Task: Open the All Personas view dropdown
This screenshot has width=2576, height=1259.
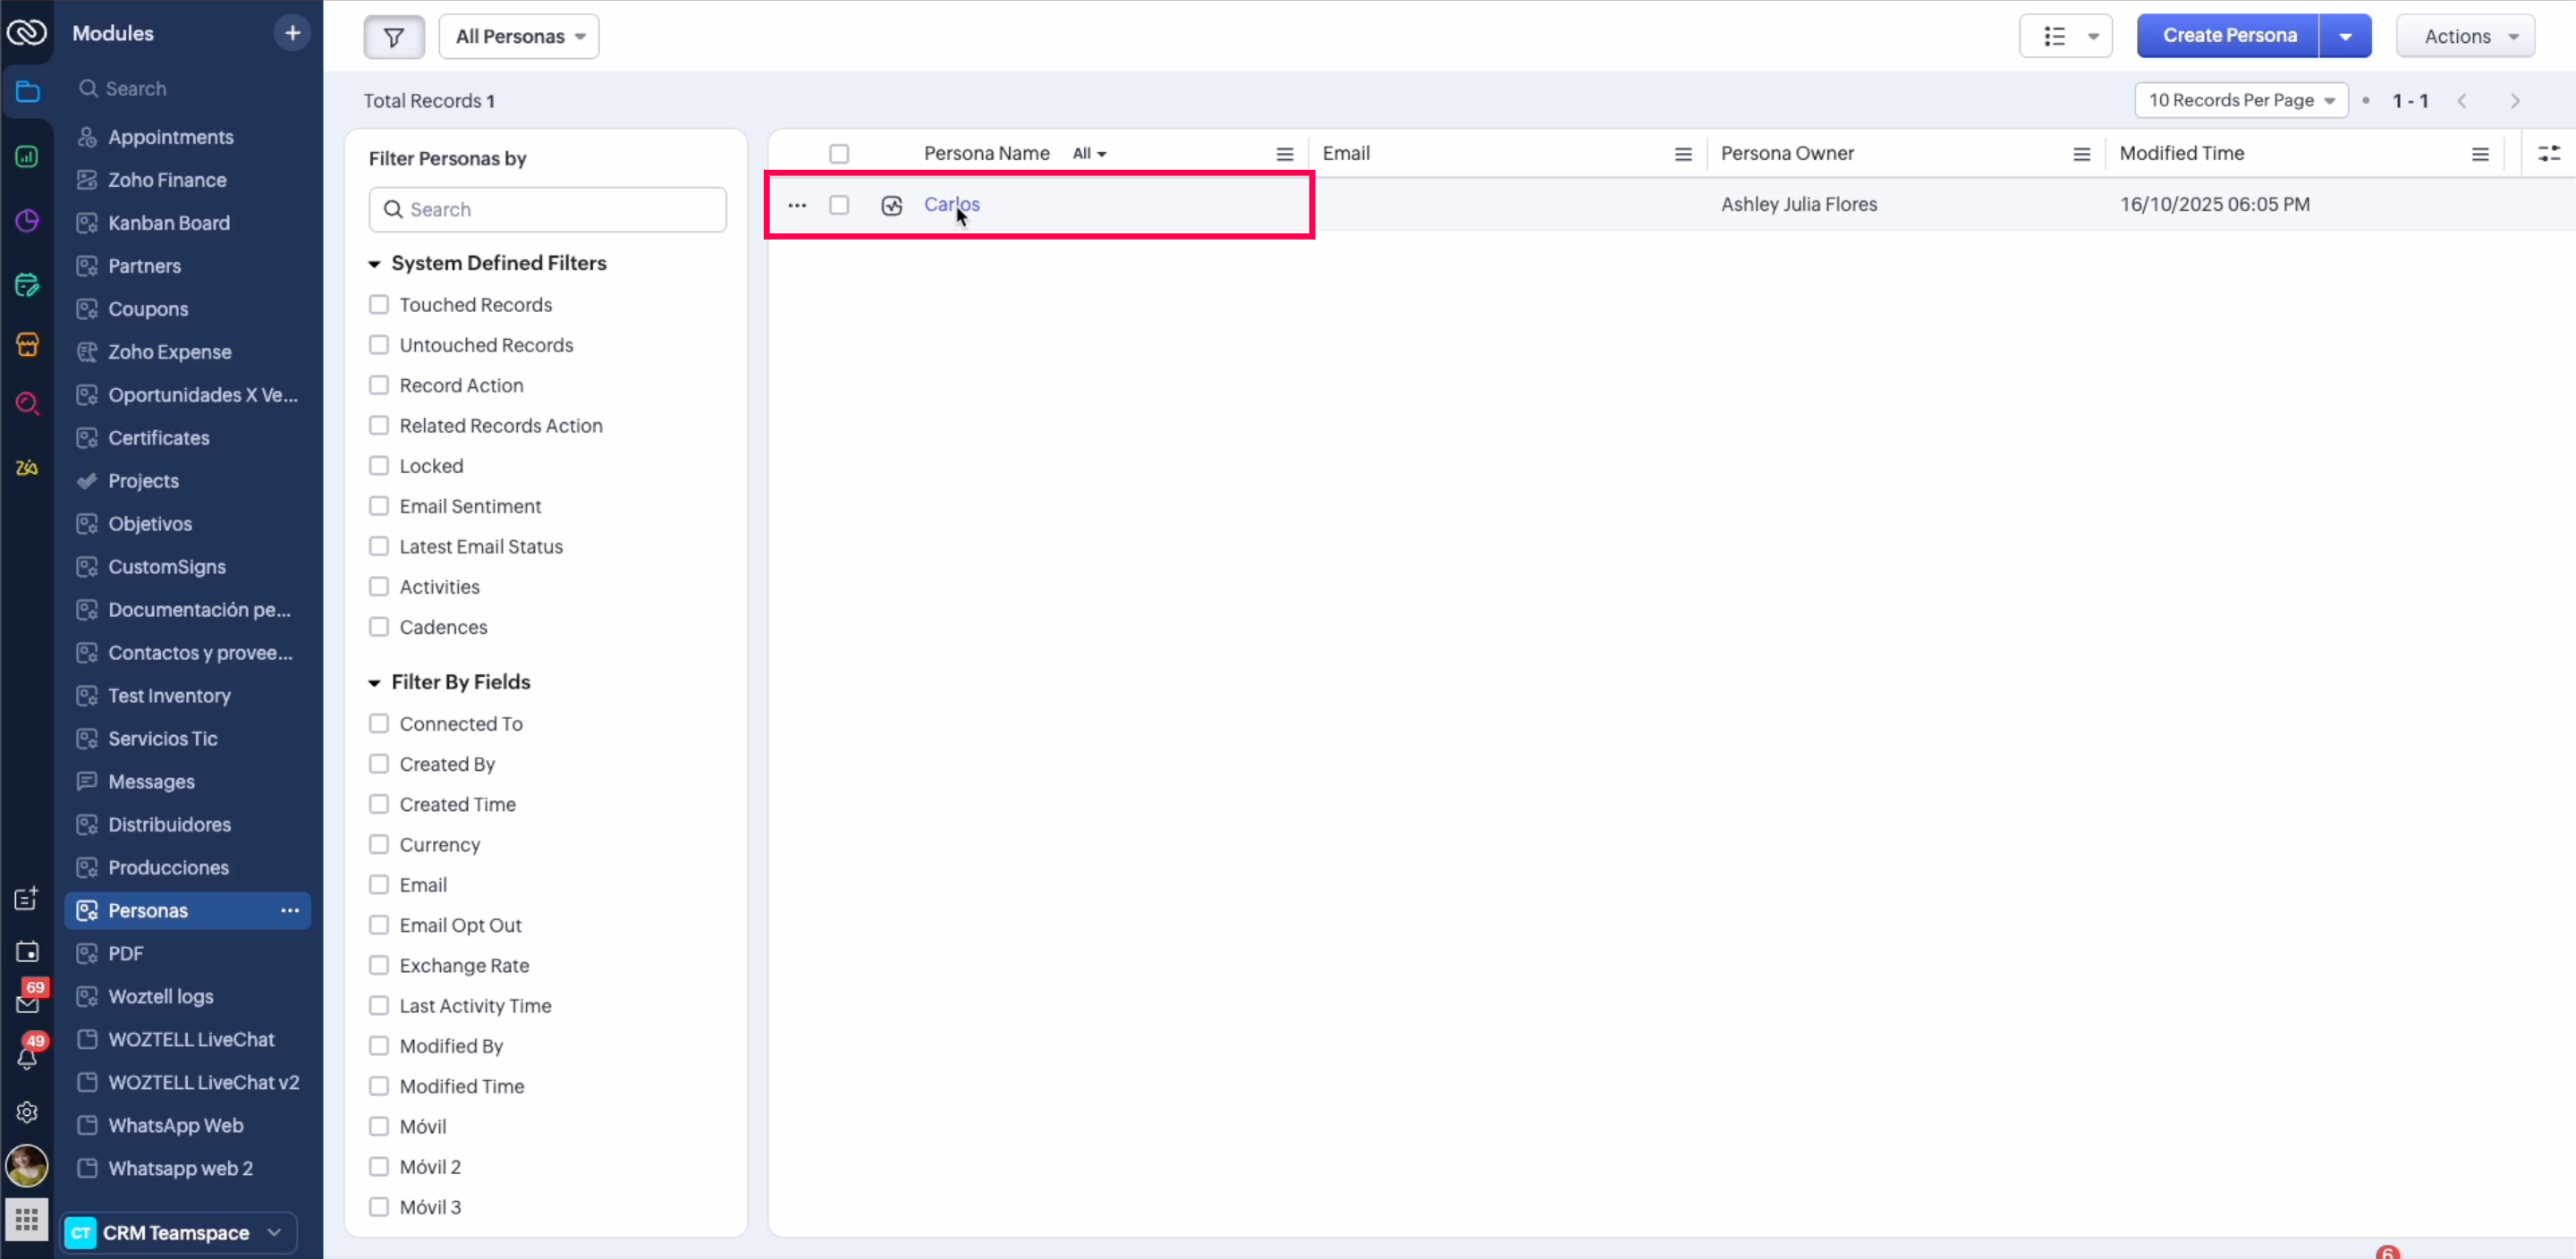Action: pyautogui.click(x=519, y=37)
